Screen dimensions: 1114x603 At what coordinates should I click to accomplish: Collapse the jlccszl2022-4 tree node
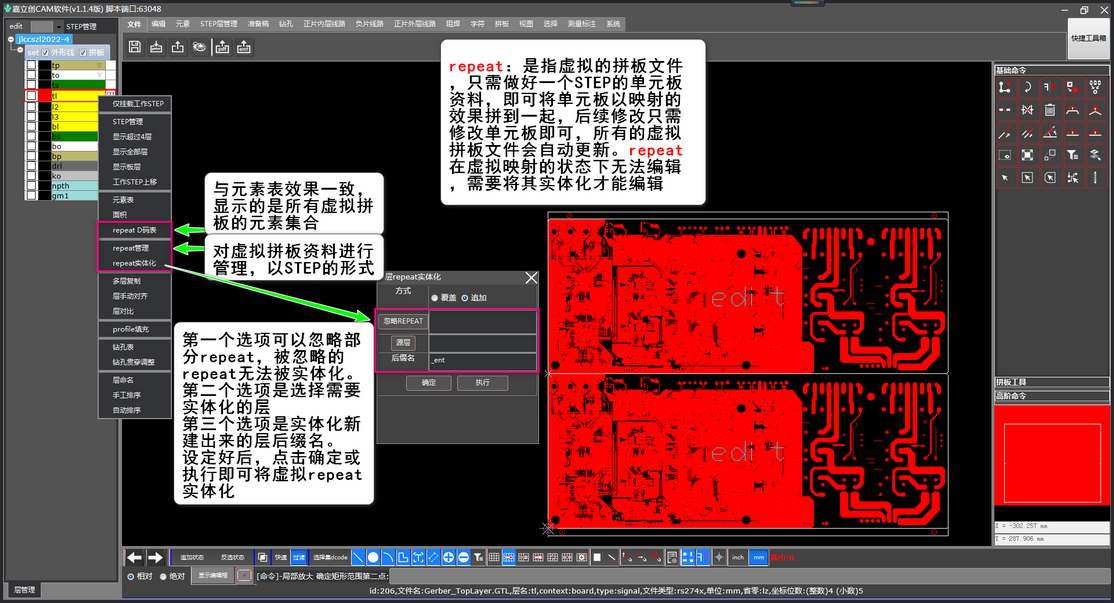11,39
